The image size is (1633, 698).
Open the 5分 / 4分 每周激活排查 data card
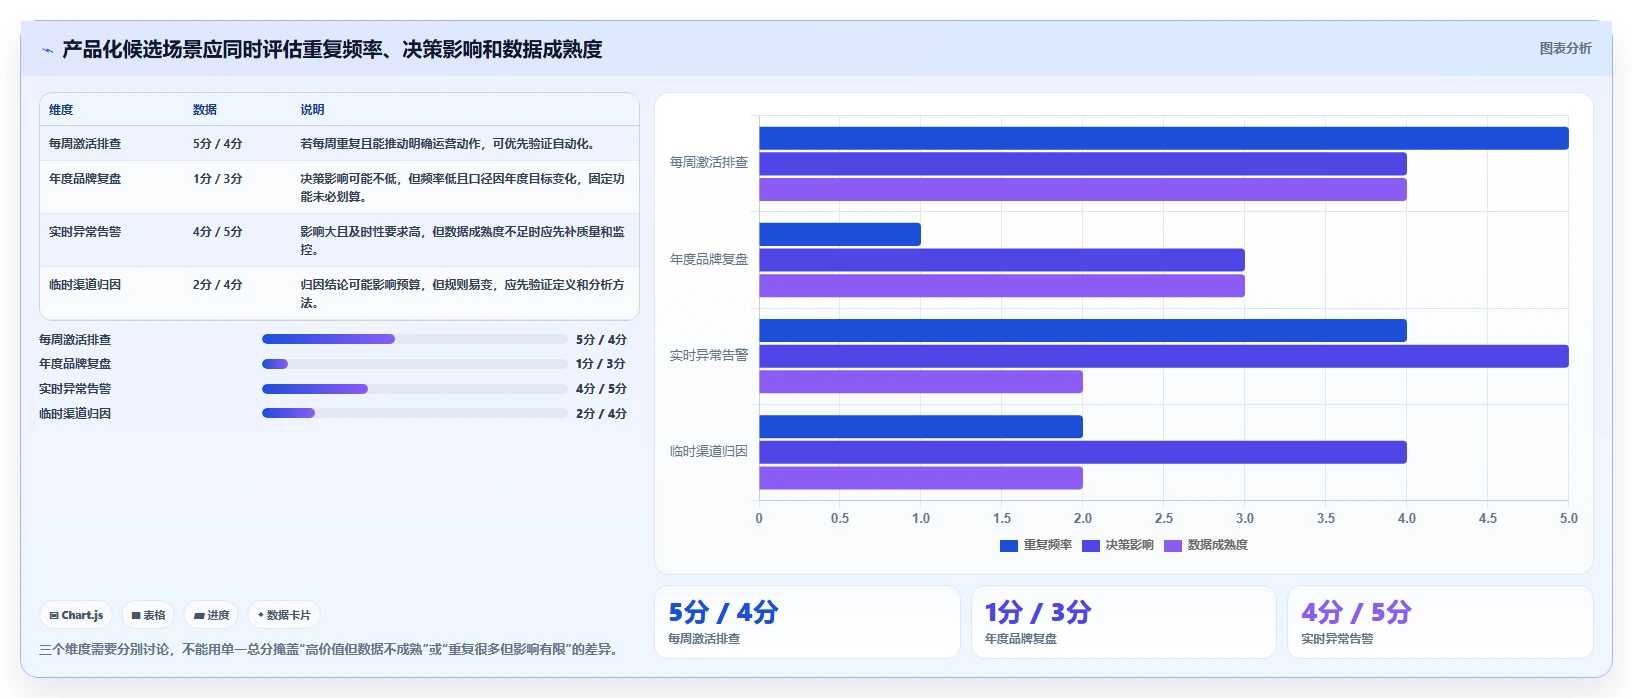tap(807, 622)
